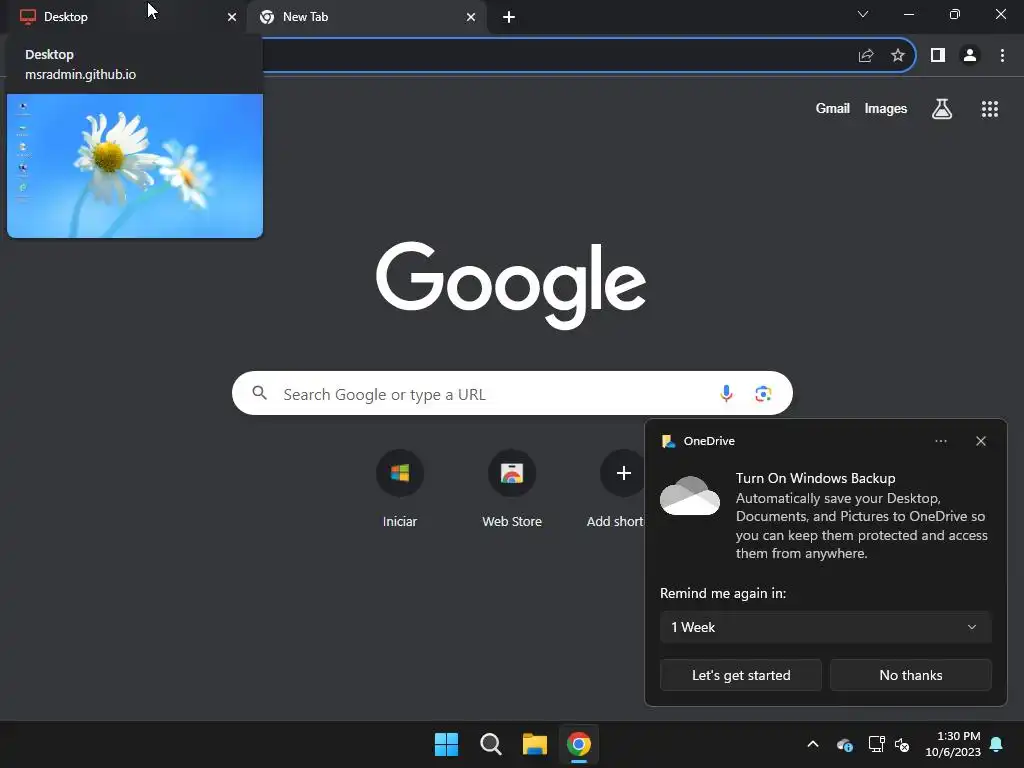
Task: Open the Chrome three-dot menu
Action: coord(1002,56)
